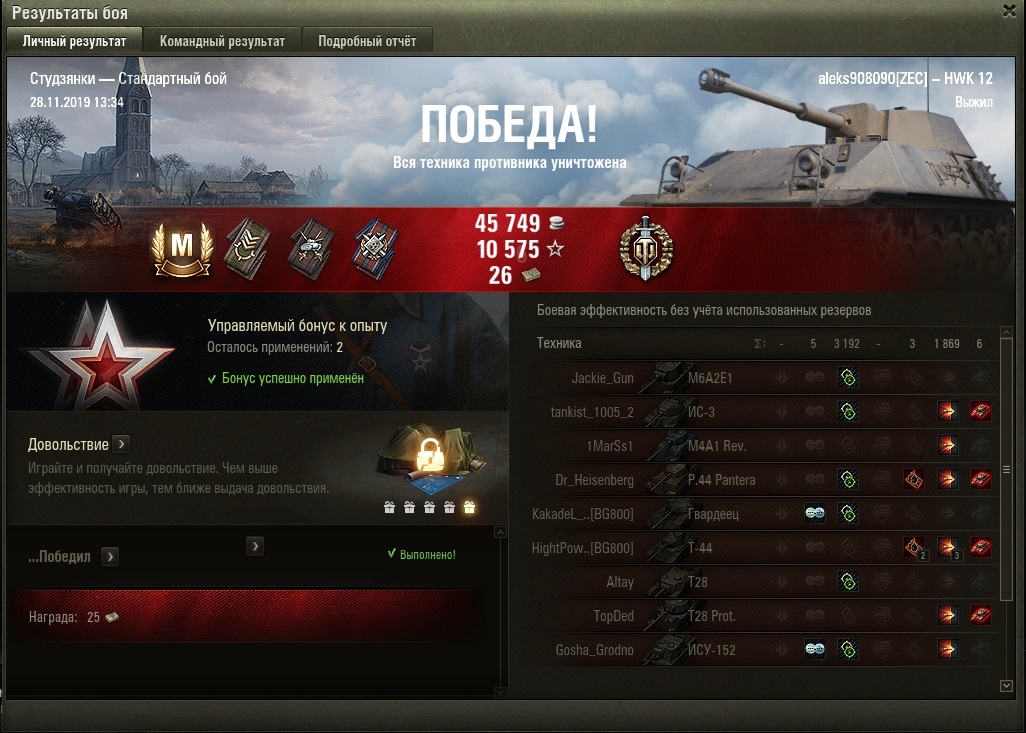Image resolution: width=1026 pixels, height=733 pixels.
Task: Click the assist icon in KakadeL_ row
Action: pyautogui.click(x=815, y=514)
